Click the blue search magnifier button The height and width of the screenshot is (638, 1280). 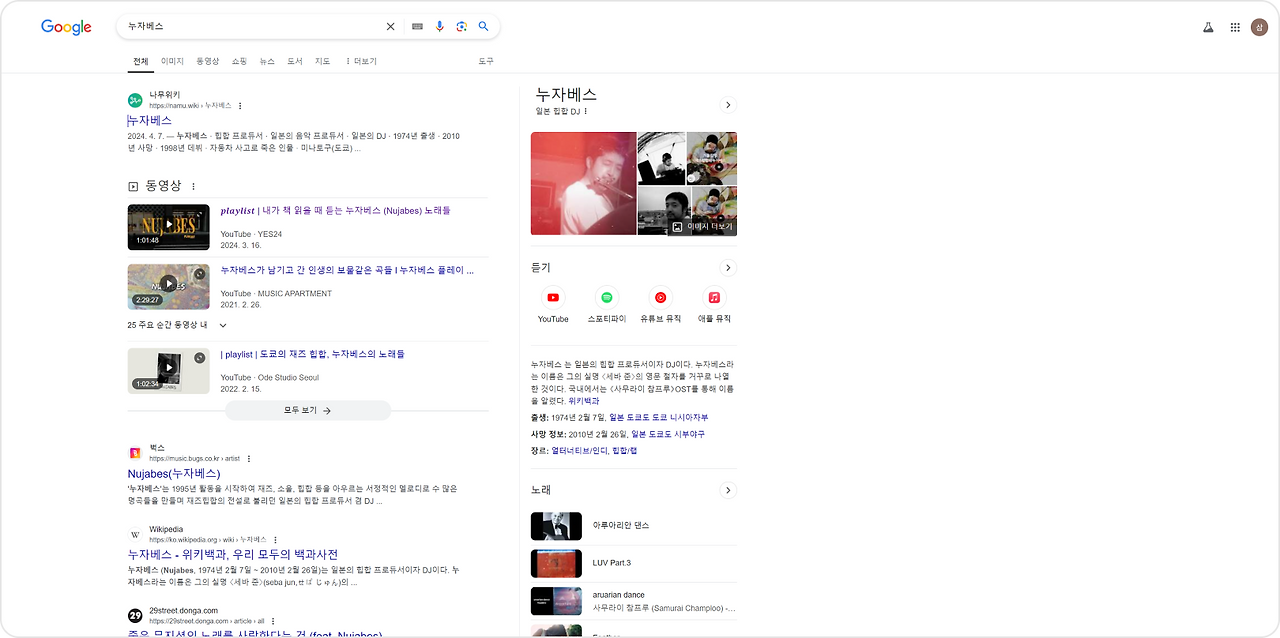[484, 27]
